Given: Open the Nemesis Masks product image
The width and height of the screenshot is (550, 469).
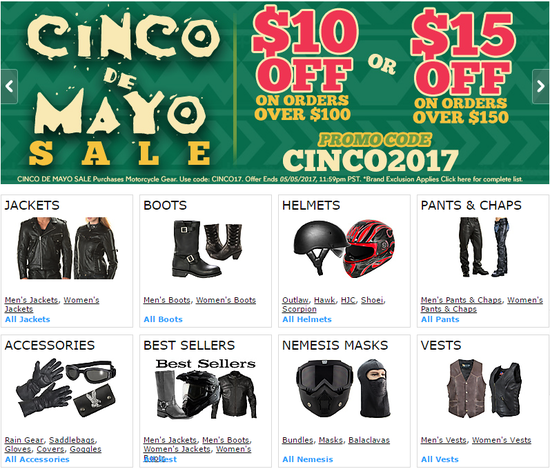Looking at the screenshot, I should point(343,388).
